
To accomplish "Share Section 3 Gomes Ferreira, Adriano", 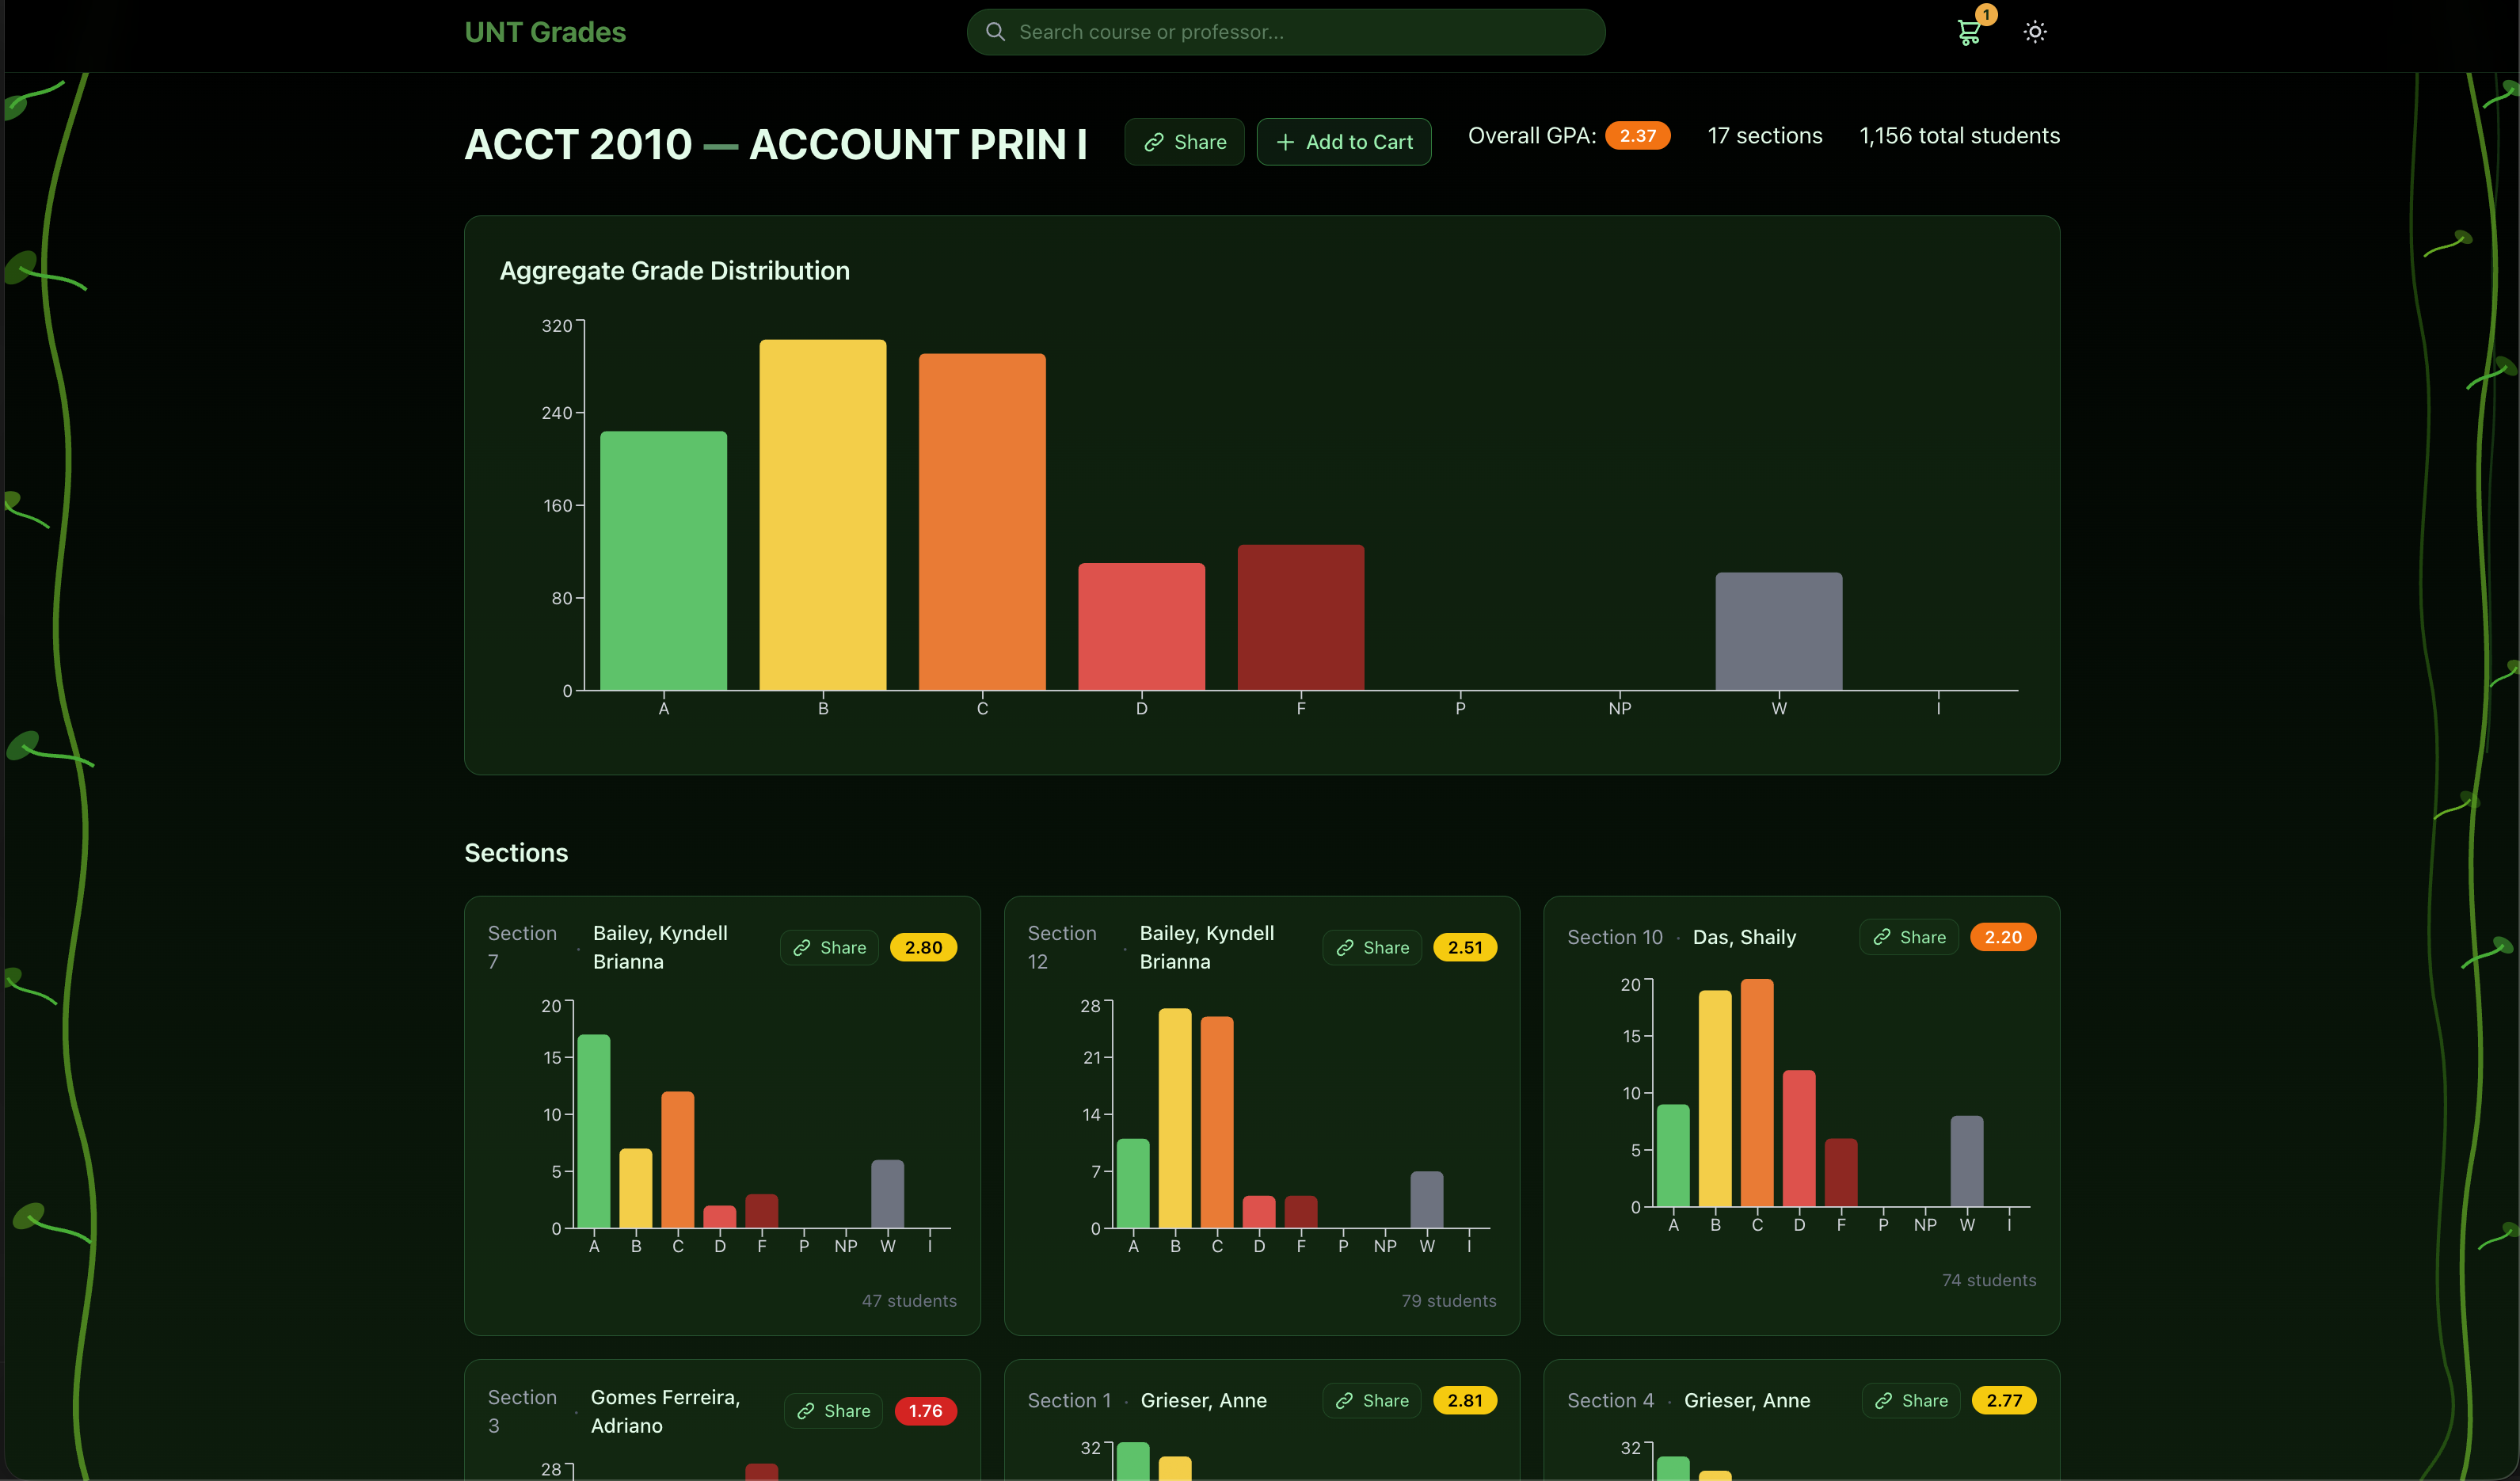I will tap(833, 1411).
